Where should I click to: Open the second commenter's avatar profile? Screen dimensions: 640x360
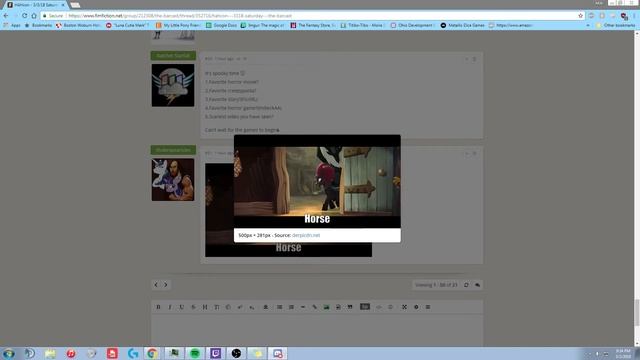click(173, 180)
